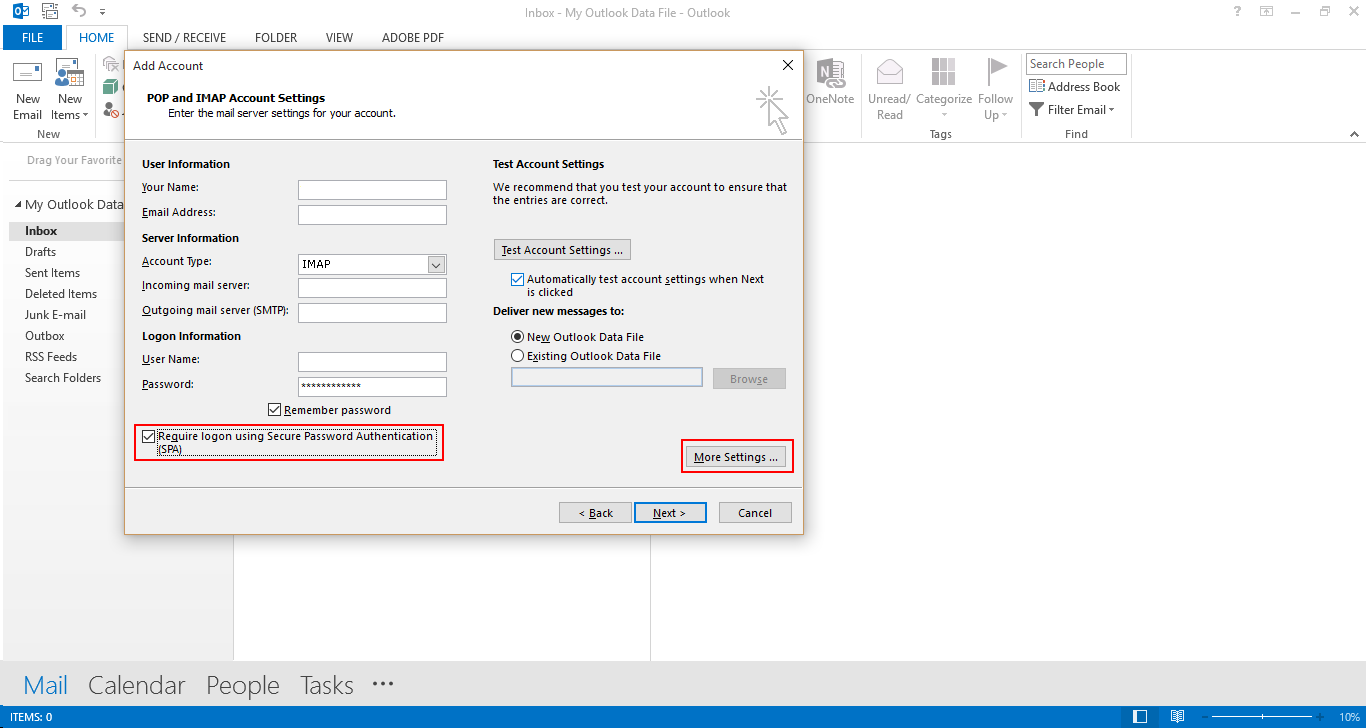Switch to People in navigation bar
Image resolution: width=1366 pixels, height=728 pixels.
[x=243, y=685]
